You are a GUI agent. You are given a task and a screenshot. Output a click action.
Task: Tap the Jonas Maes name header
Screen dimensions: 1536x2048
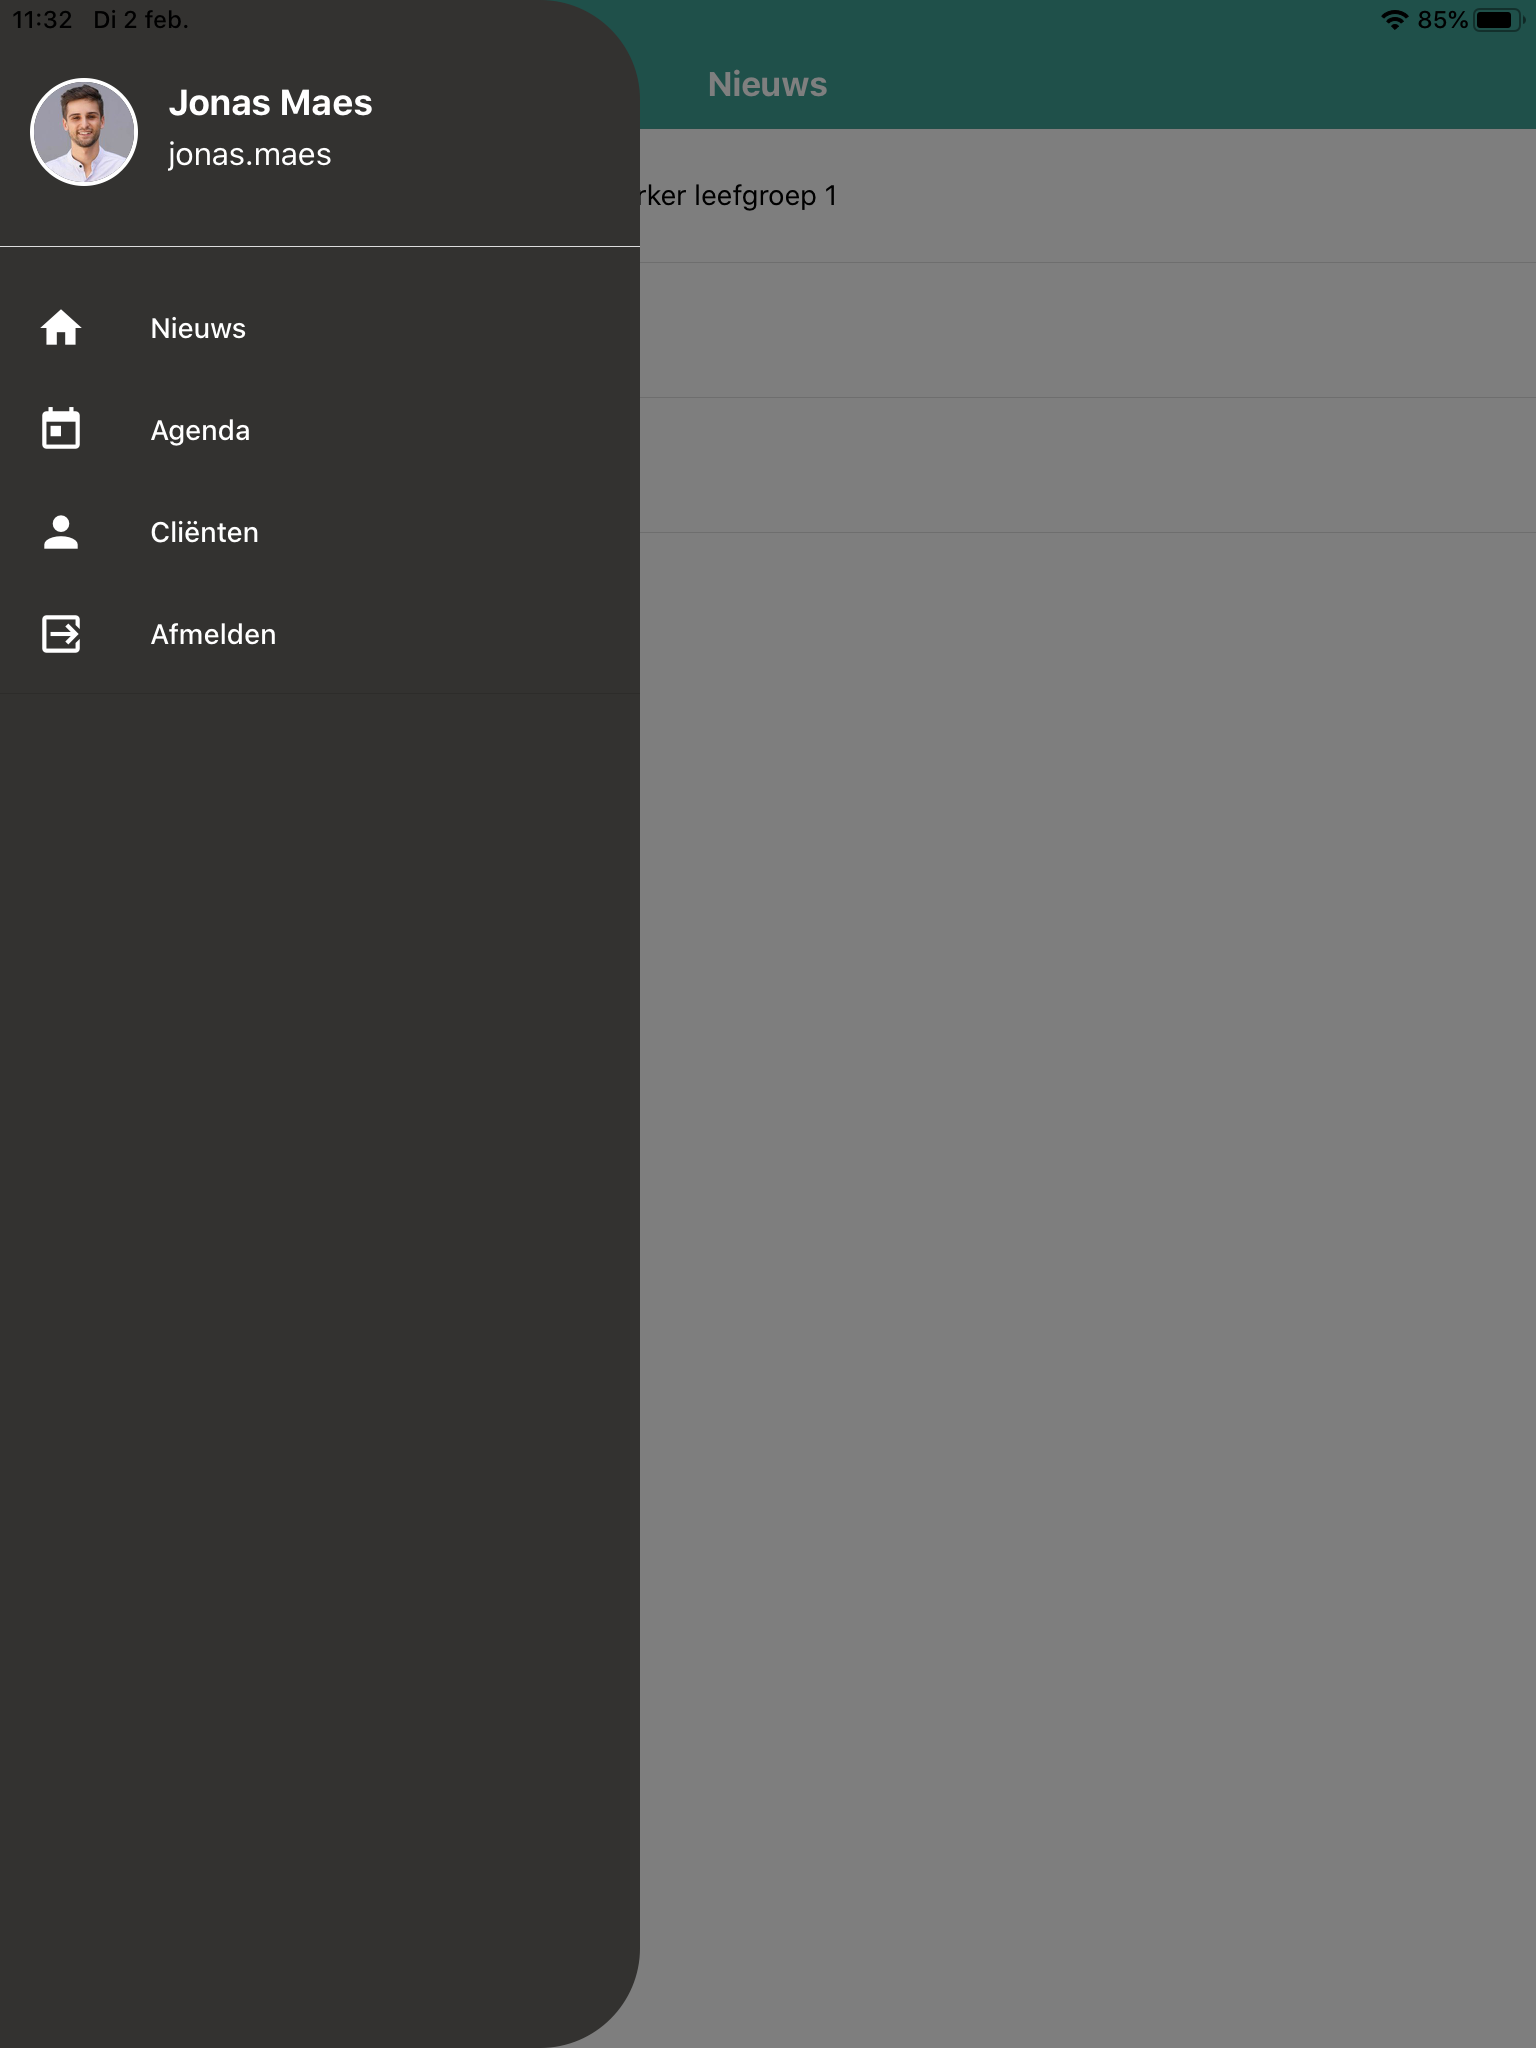[x=270, y=103]
